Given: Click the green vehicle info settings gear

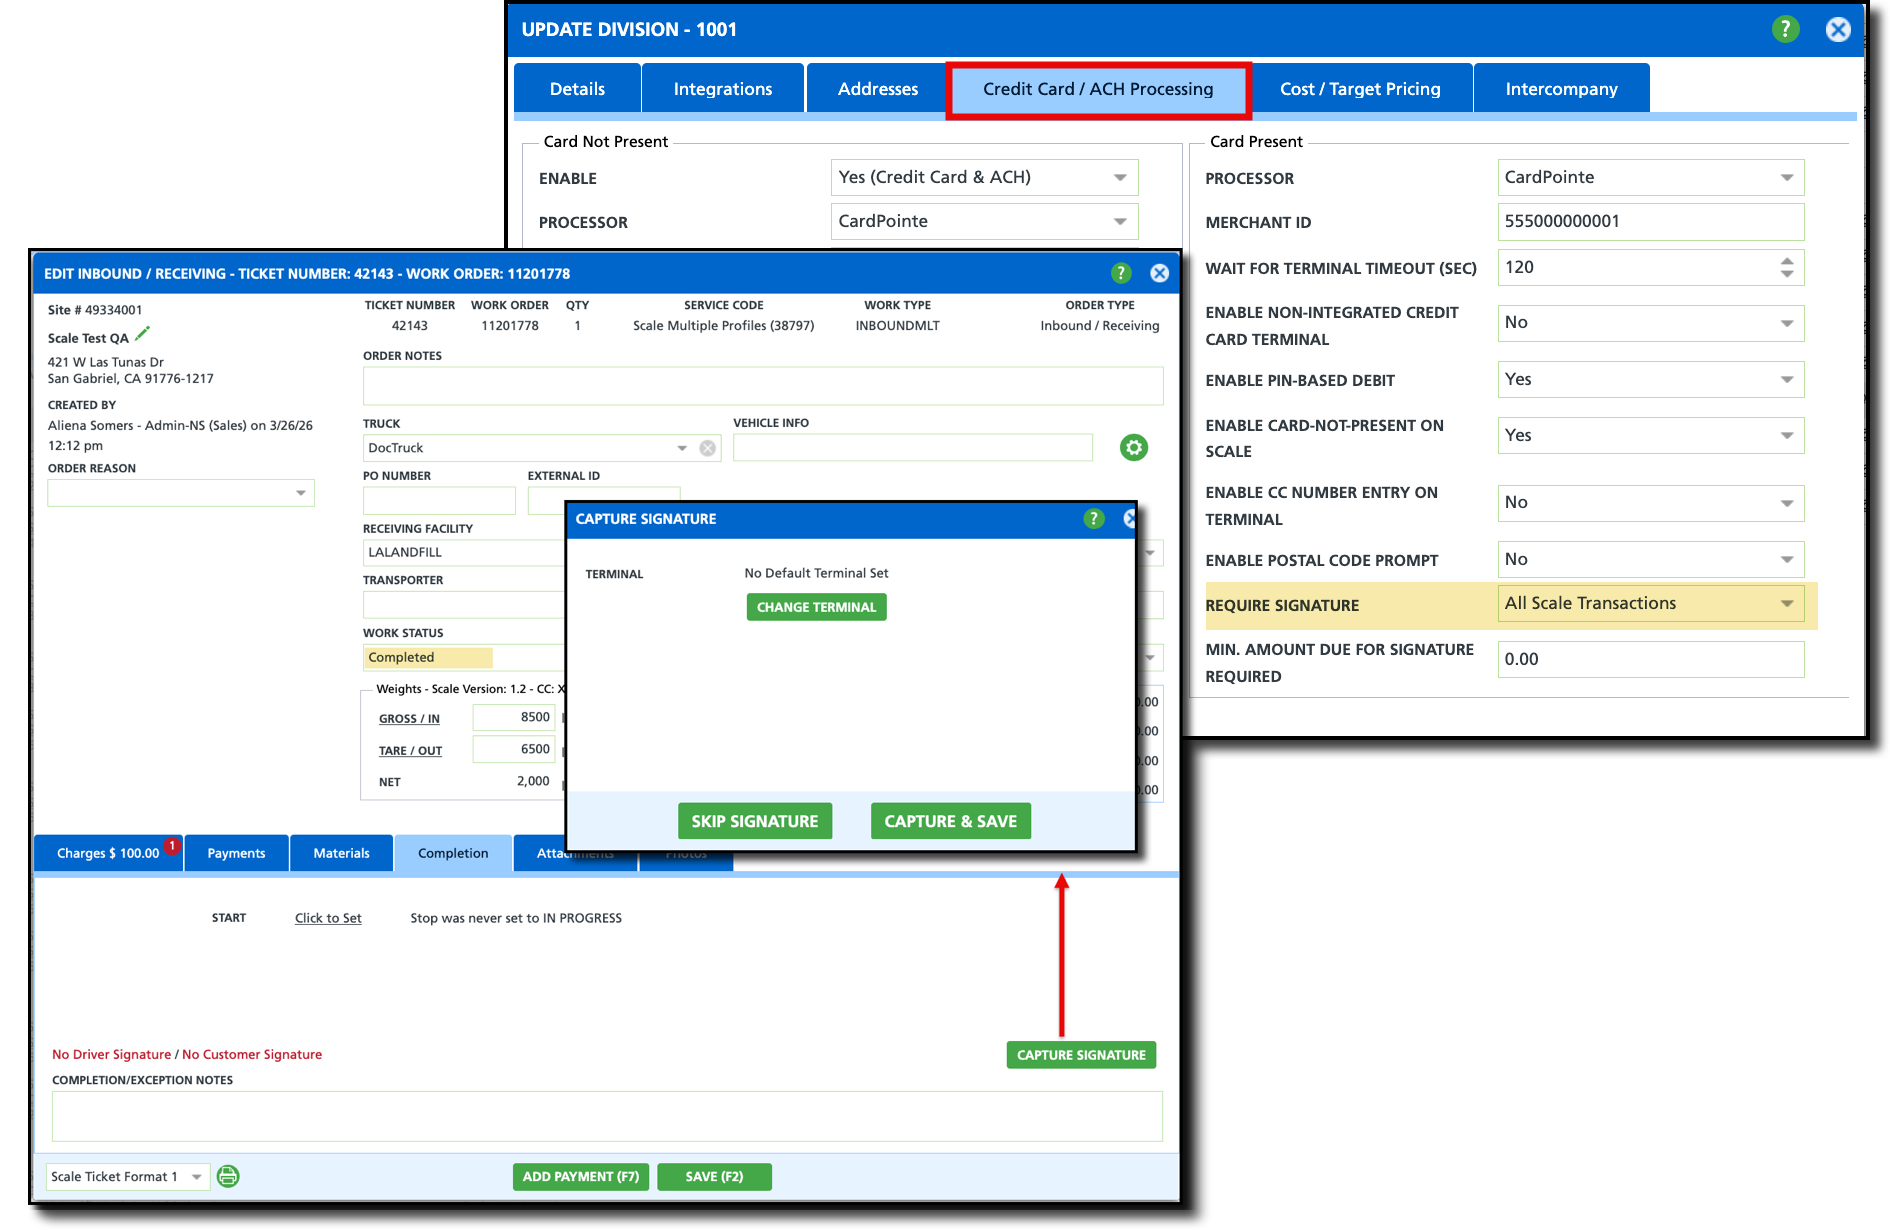Looking at the screenshot, I should tap(1133, 447).
